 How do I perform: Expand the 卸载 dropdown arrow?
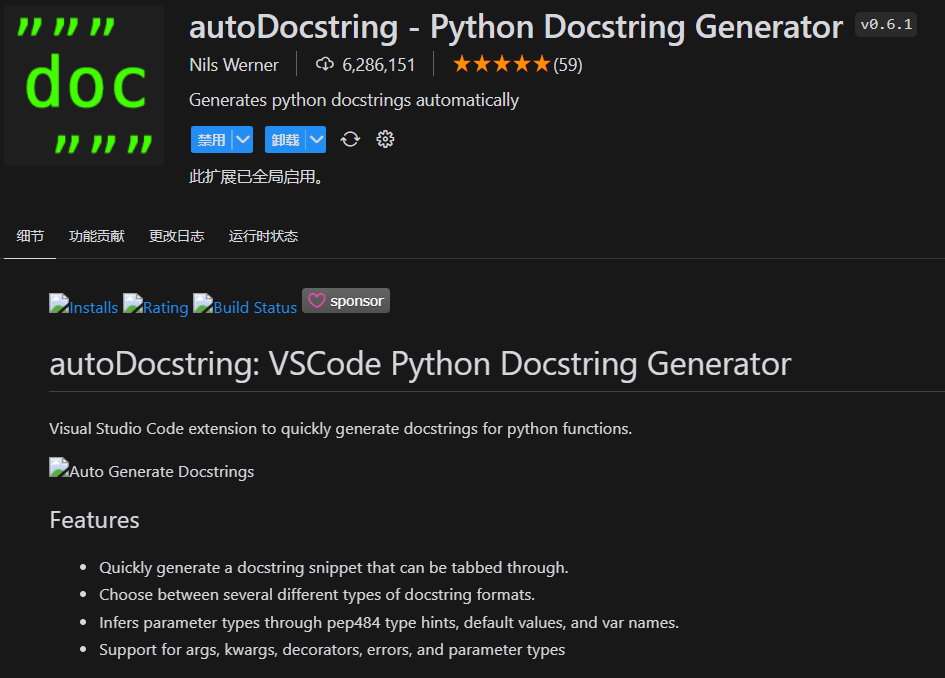(x=316, y=140)
